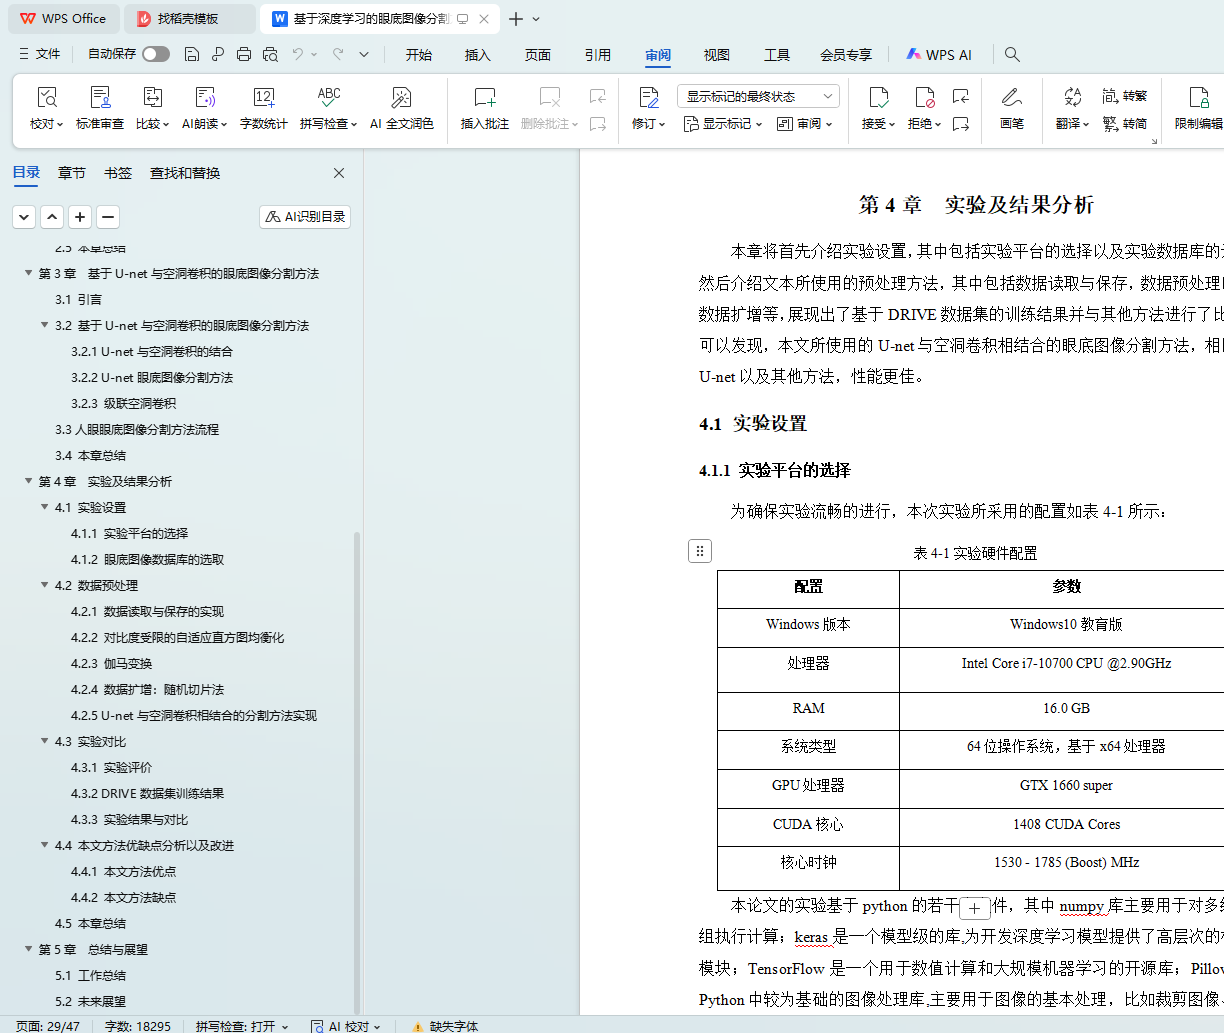Open the 显示标记的最终状态 dropdown
Image resolution: width=1224 pixels, height=1033 pixels.
[x=758, y=96]
